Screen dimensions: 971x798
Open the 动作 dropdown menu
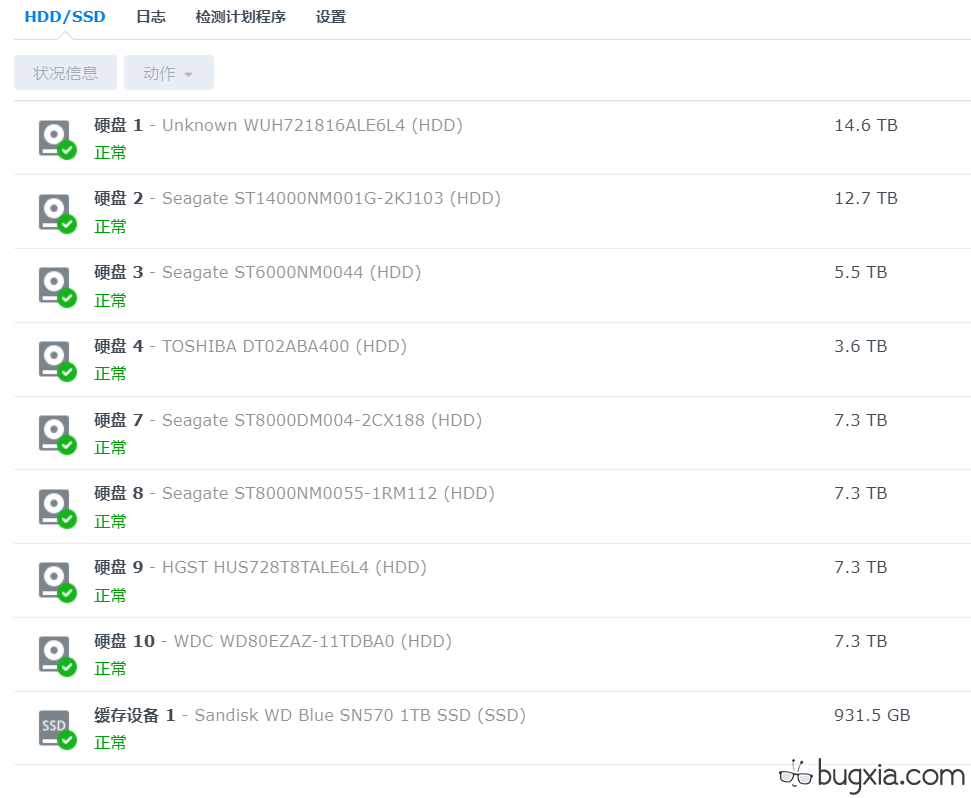pyautogui.click(x=168, y=72)
